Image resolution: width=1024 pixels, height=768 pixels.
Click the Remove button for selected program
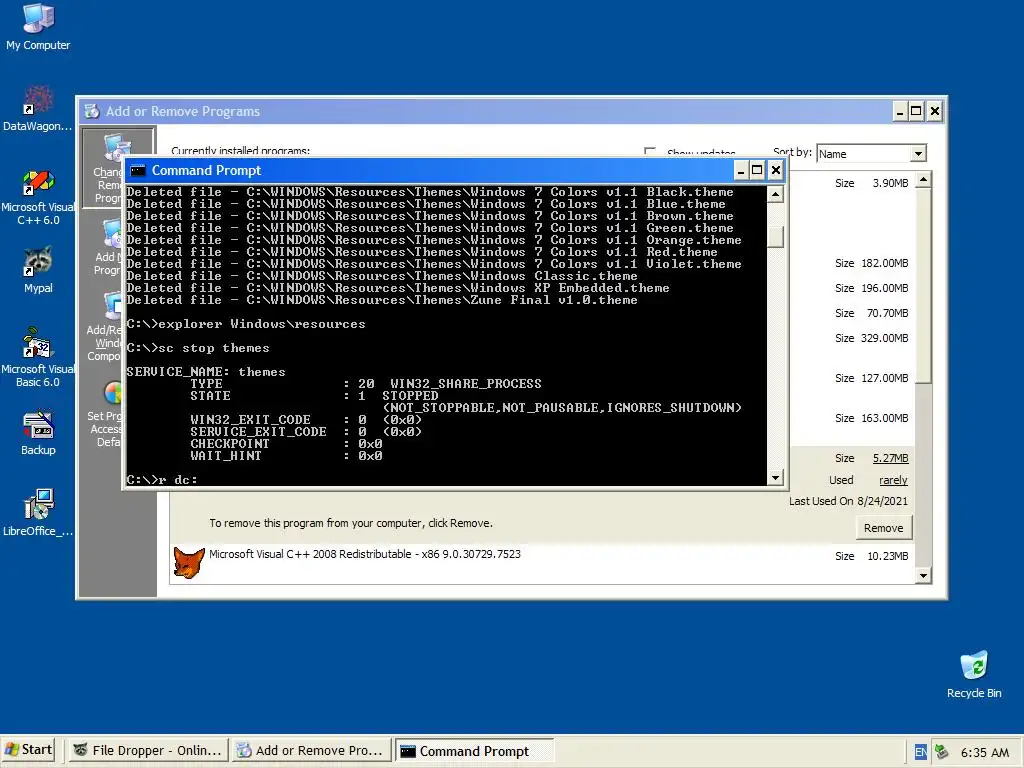pyautogui.click(x=883, y=528)
